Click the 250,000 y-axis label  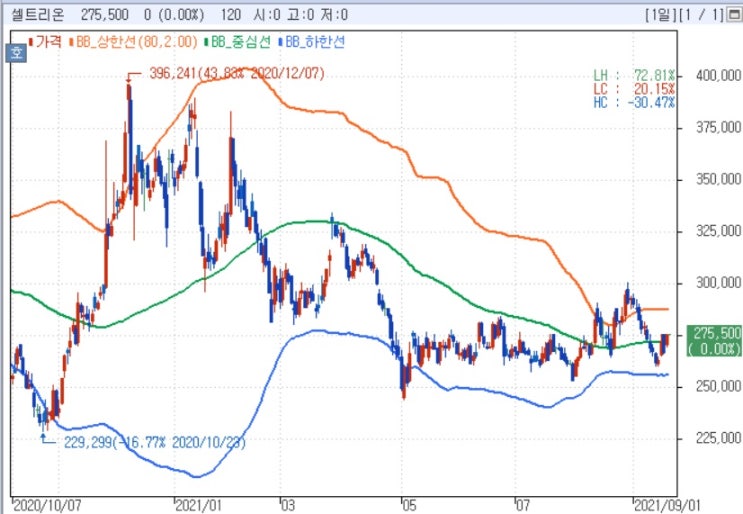click(718, 387)
